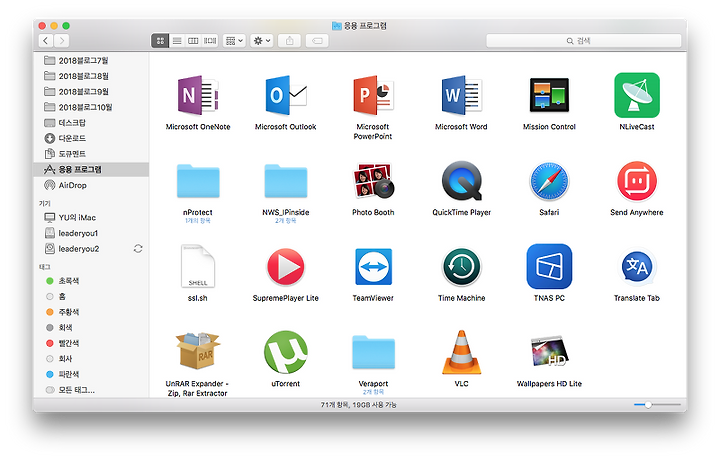720x460 pixels.
Task: Open 다운로드 in the sidebar
Action: pyautogui.click(x=91, y=138)
